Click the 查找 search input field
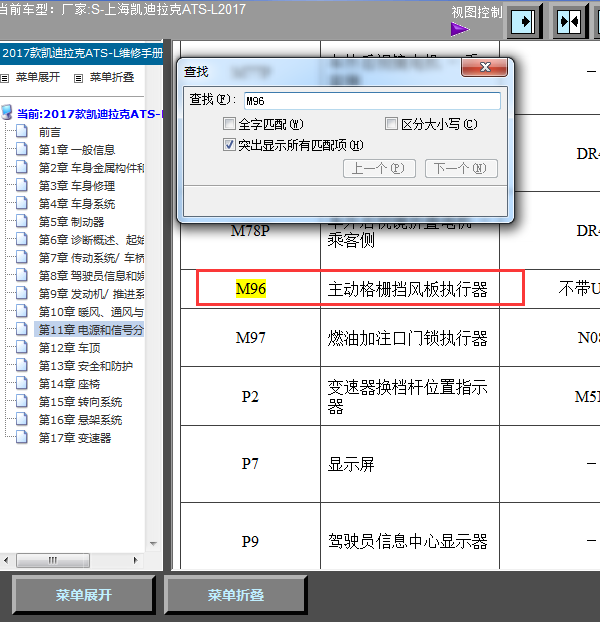Image resolution: width=600 pixels, height=622 pixels. 372,101
